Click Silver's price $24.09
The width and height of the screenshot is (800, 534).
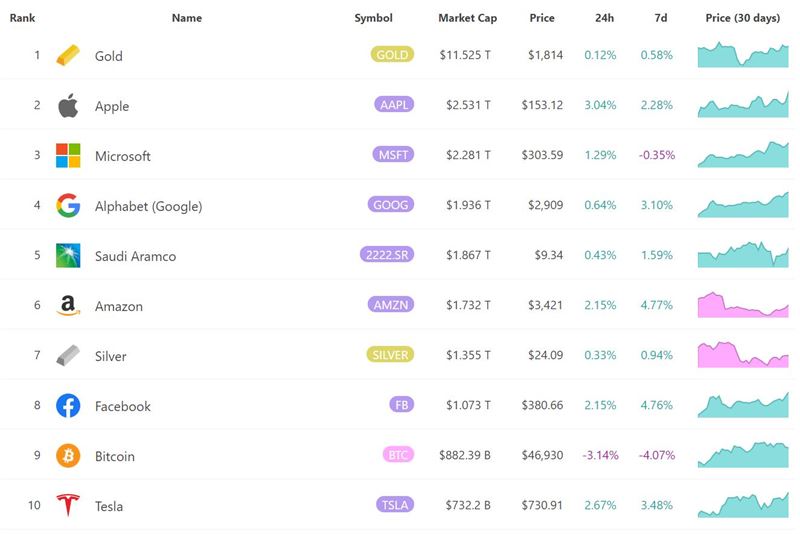(x=545, y=355)
